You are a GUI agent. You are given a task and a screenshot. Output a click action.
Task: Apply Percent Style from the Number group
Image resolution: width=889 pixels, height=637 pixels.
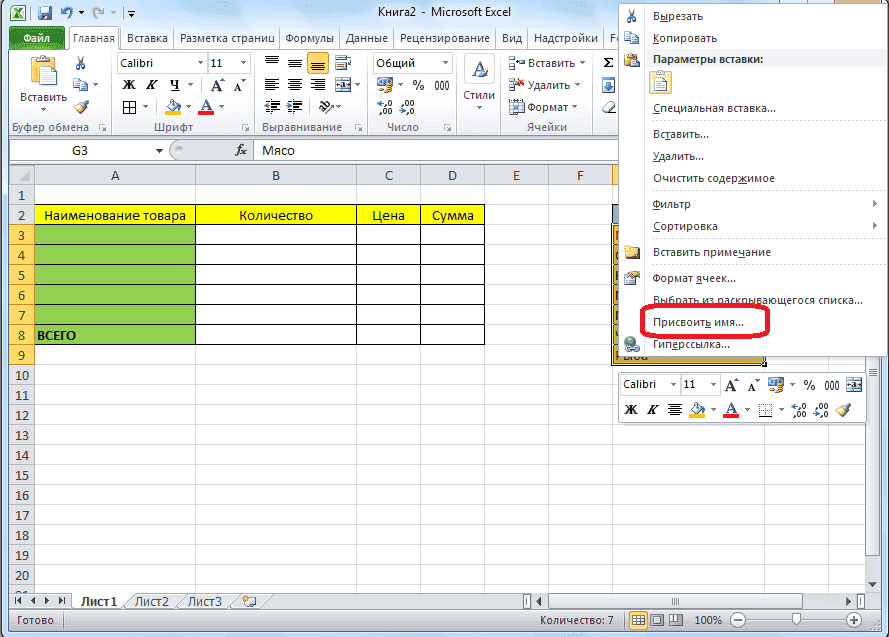[419, 85]
